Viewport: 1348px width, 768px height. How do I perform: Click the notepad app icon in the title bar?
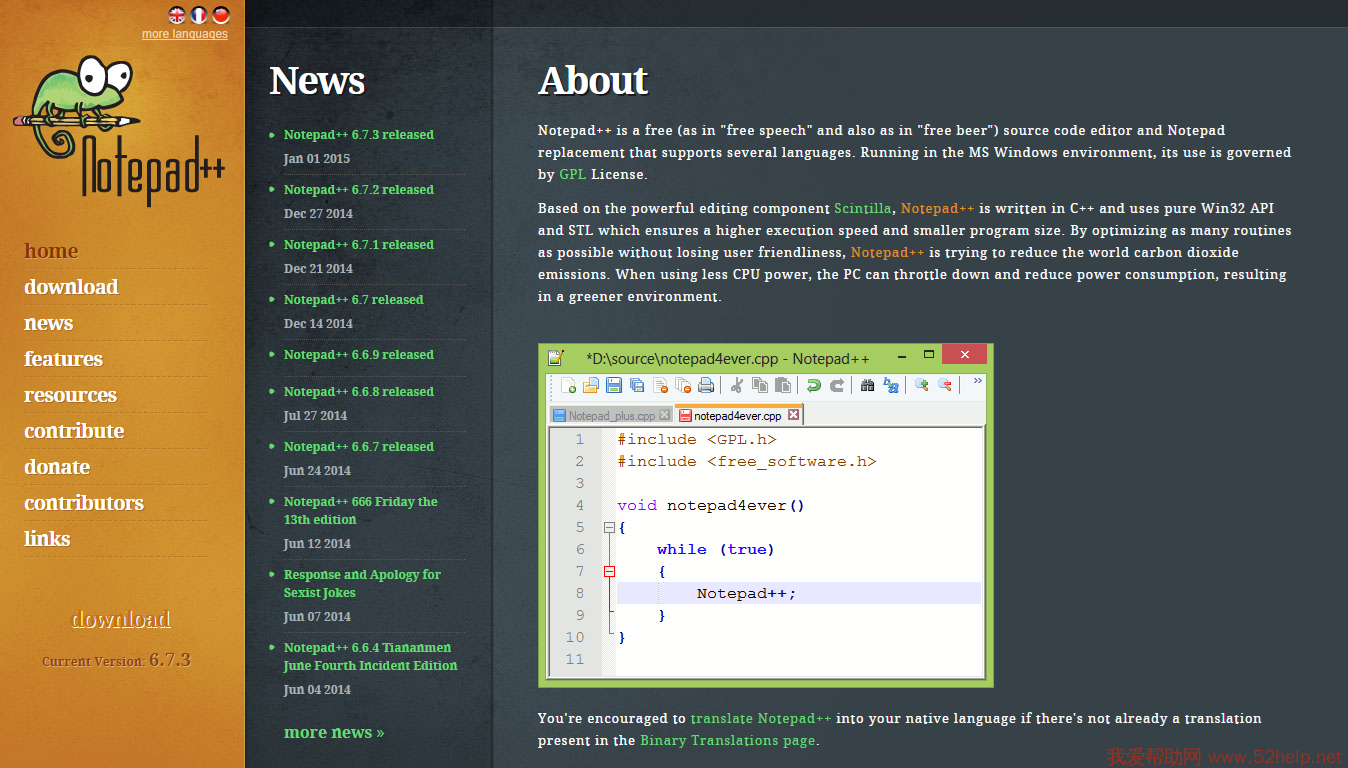(556, 357)
